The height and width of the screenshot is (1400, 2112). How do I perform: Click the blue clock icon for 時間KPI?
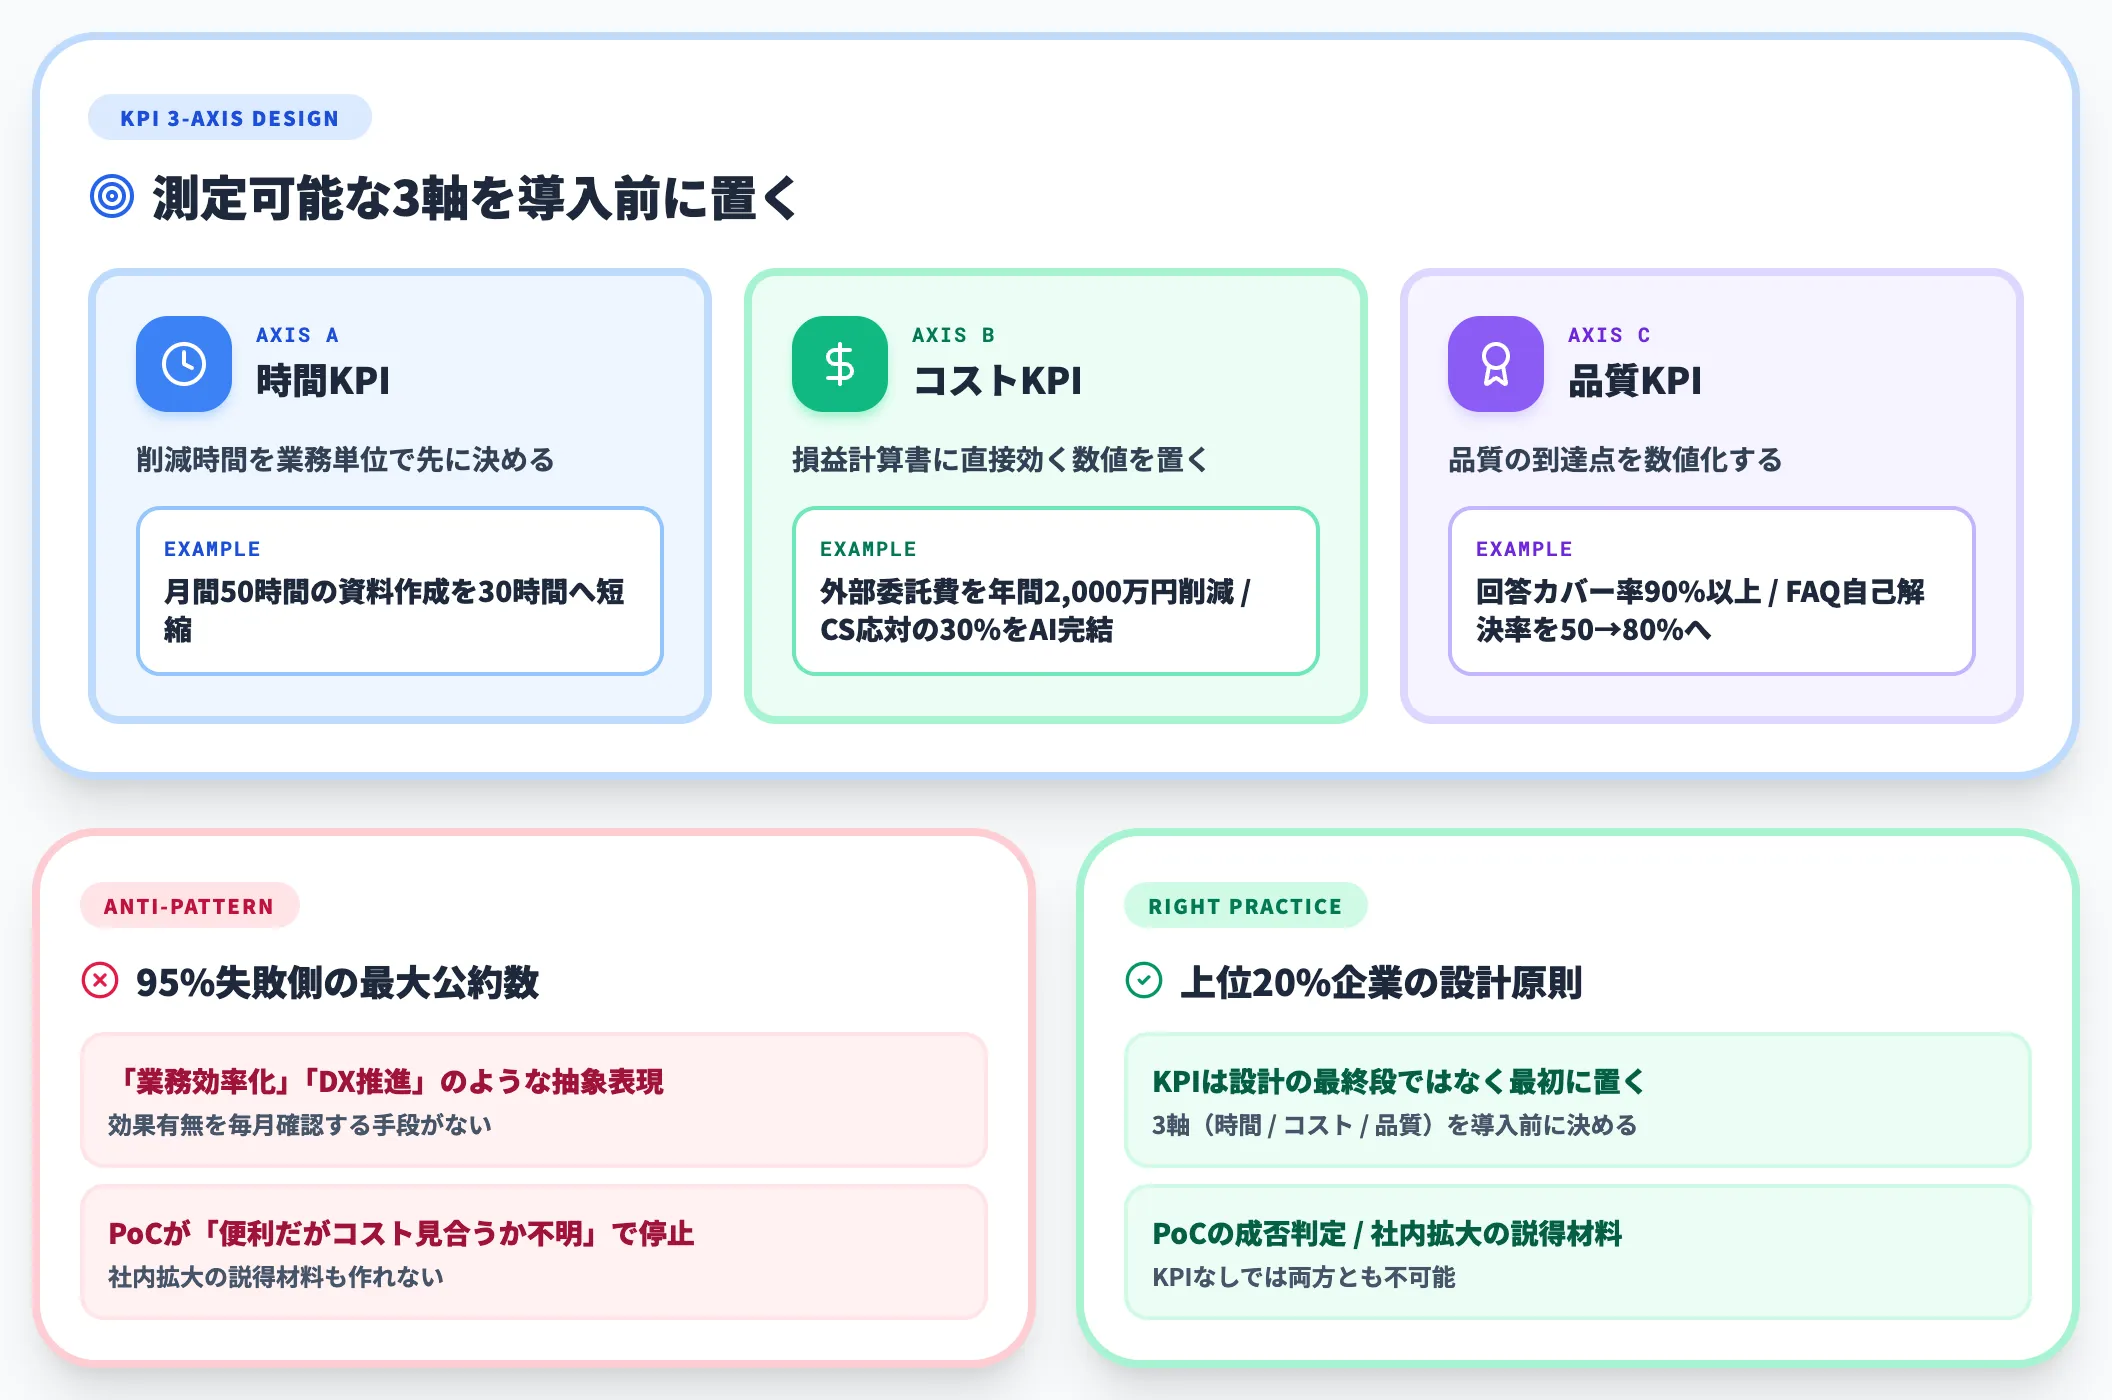click(x=184, y=364)
